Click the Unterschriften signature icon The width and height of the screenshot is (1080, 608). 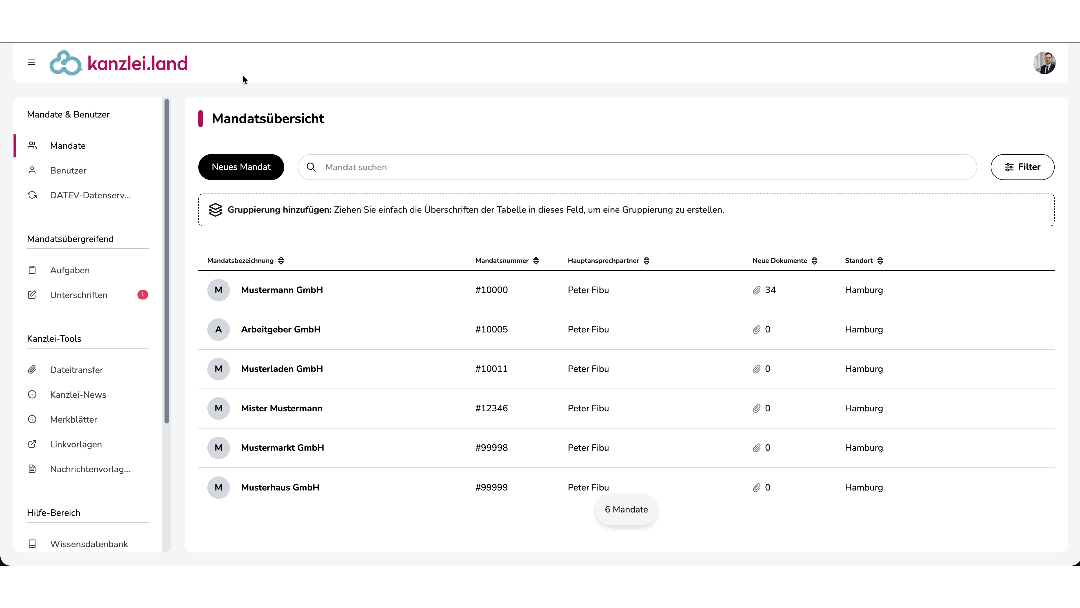pyautogui.click(x=32, y=295)
